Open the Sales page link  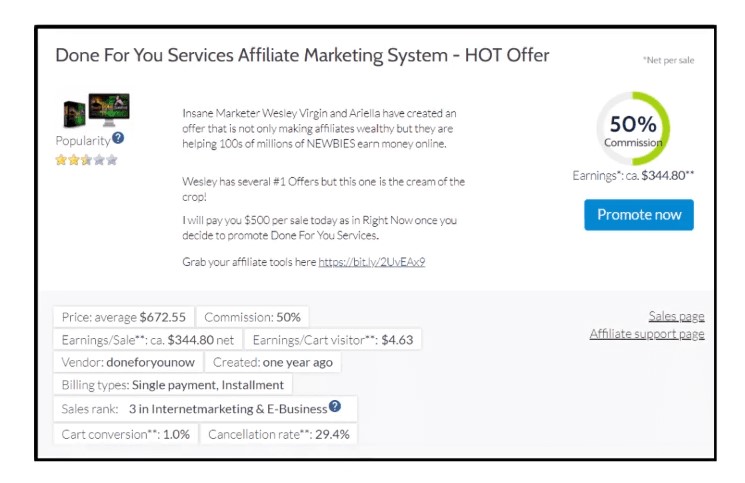[x=676, y=316]
